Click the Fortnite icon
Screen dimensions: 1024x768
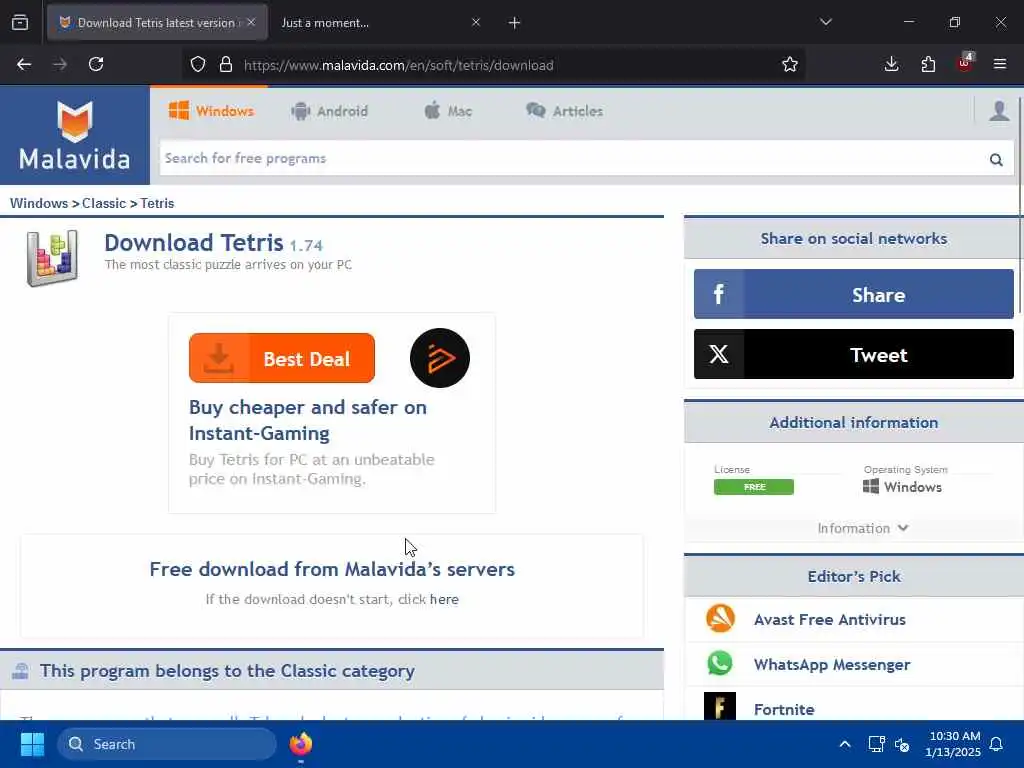click(x=720, y=707)
